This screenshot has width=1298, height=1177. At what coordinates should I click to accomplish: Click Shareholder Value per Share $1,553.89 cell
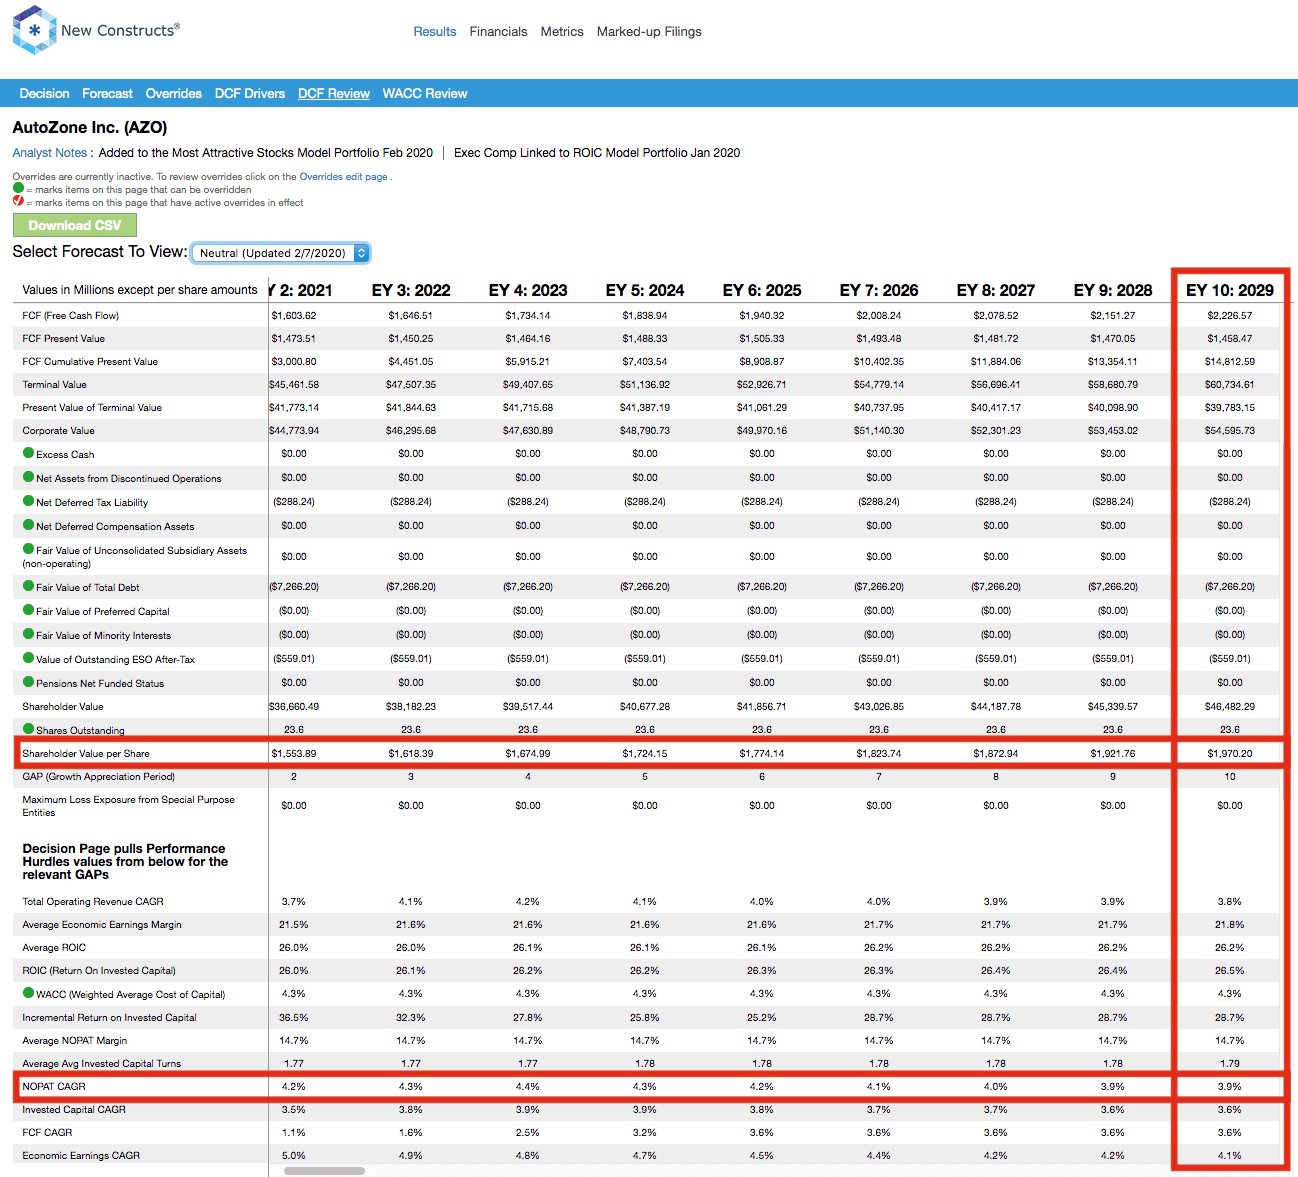[x=294, y=753]
